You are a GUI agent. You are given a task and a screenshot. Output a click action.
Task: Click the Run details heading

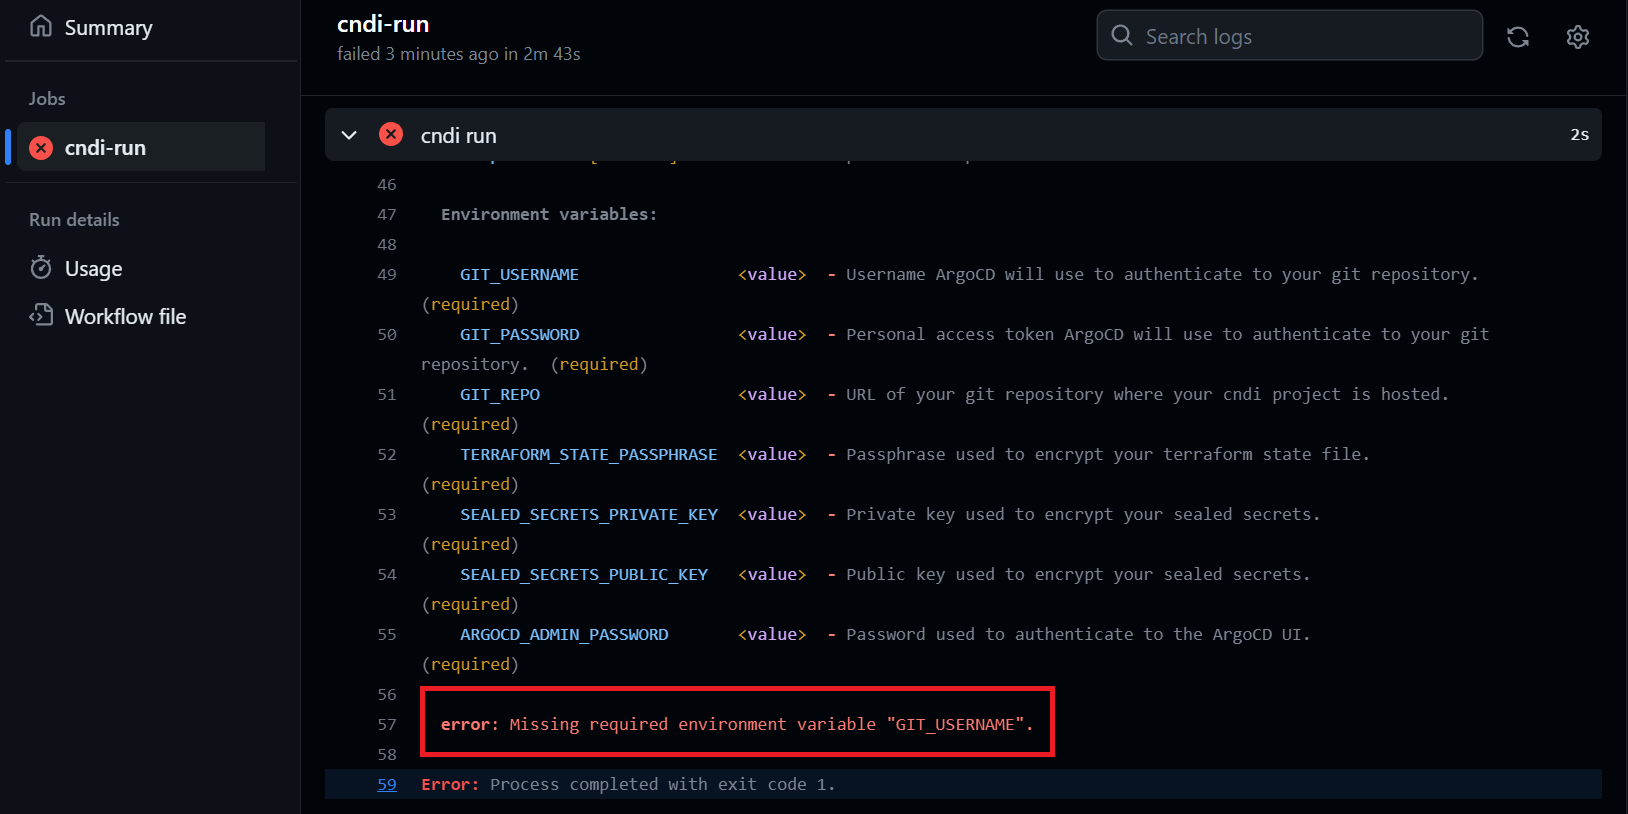(74, 220)
